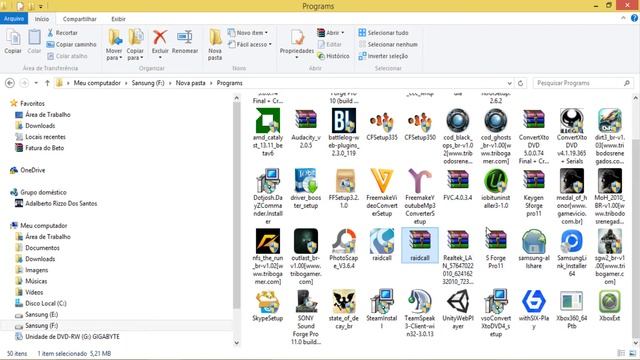Select the withSIX-Play file icon
The height and width of the screenshot is (360, 640).
[534, 302]
